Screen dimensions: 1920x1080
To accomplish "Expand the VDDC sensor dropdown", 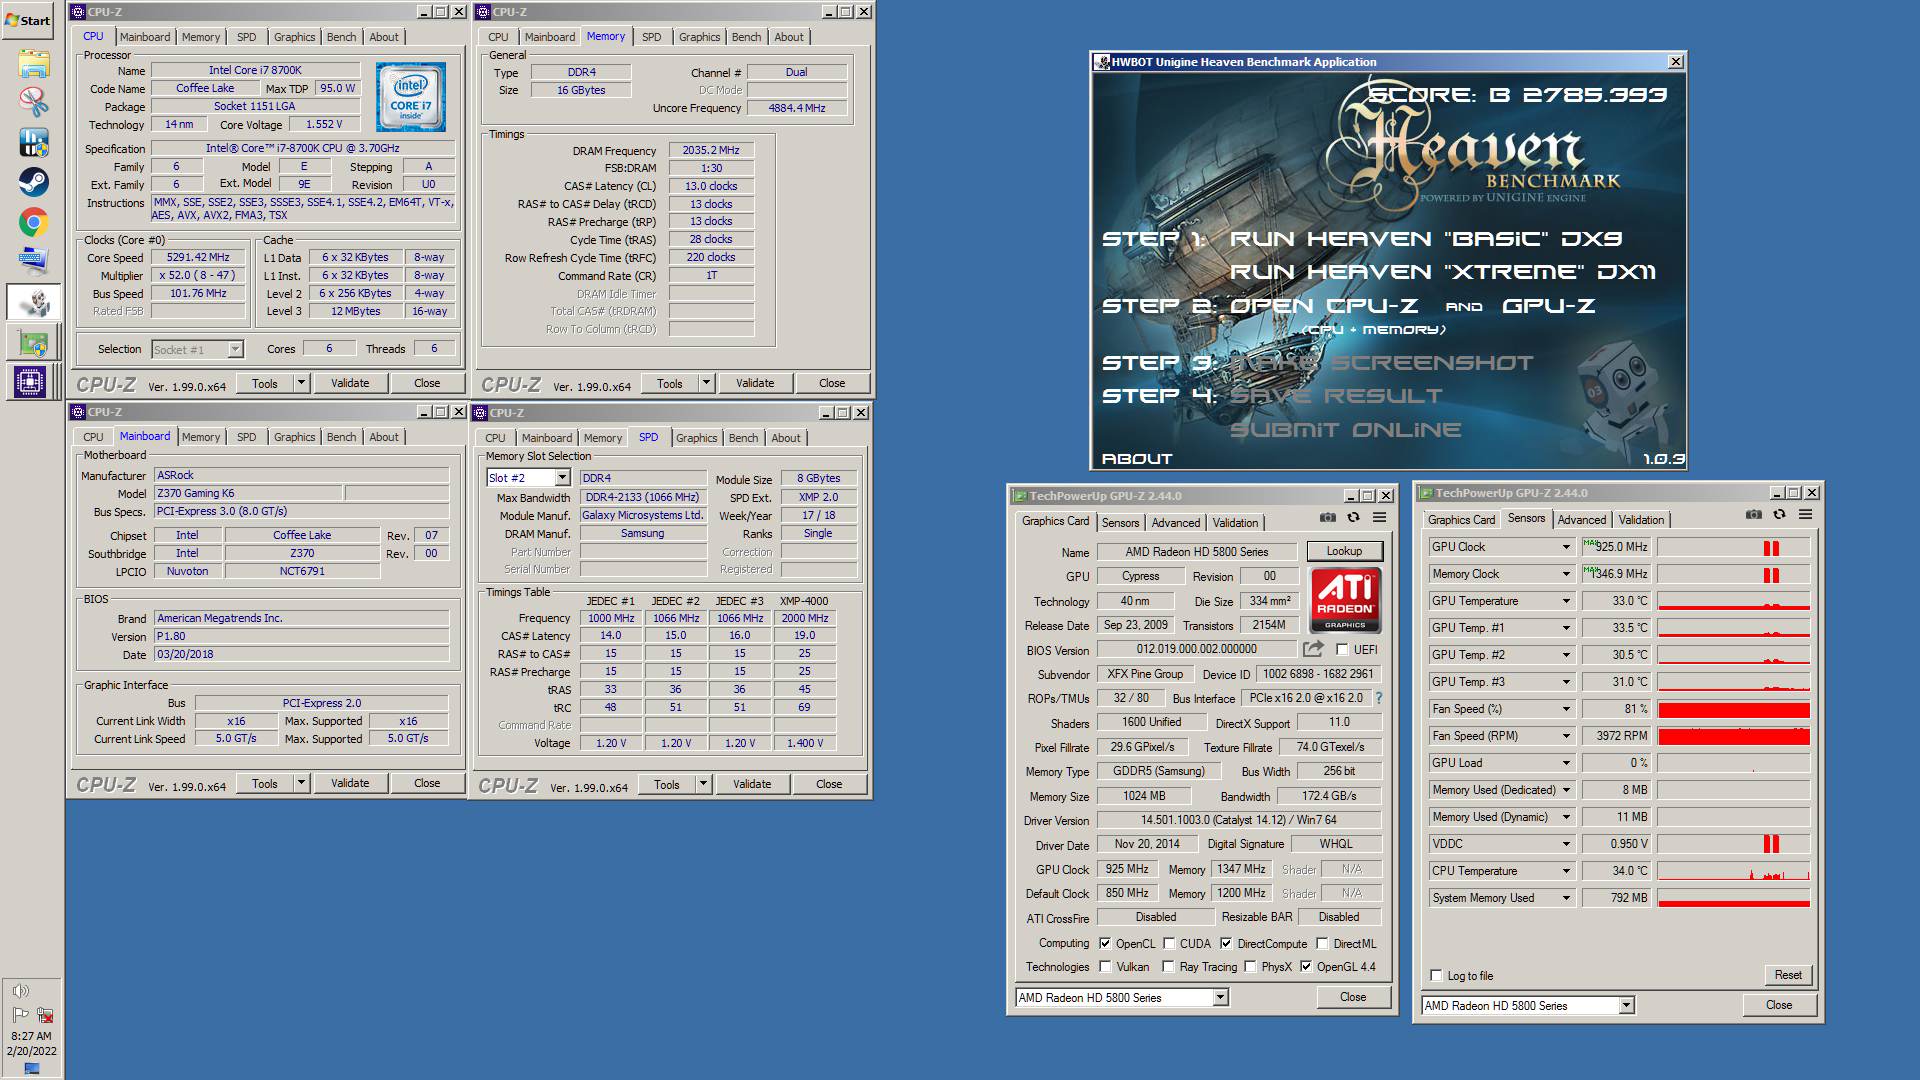I will 1566,844.
